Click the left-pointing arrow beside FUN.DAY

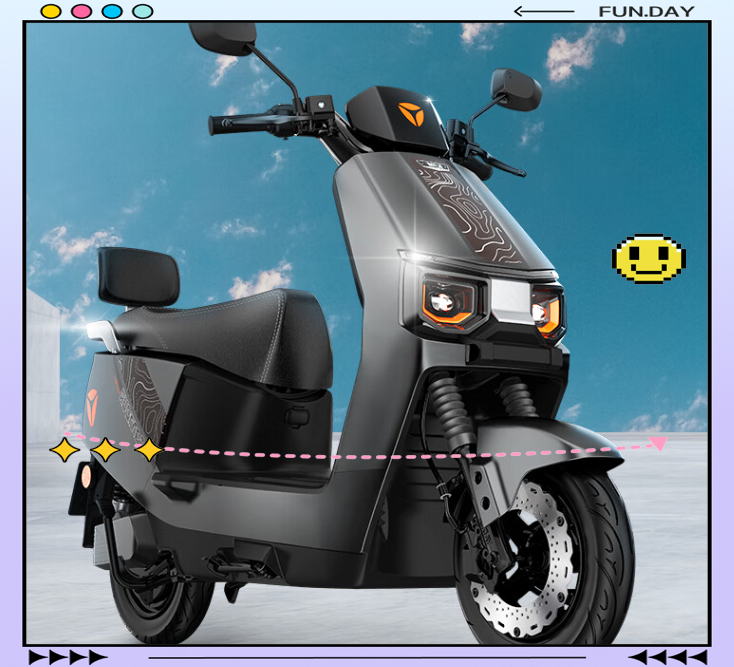(x=544, y=11)
